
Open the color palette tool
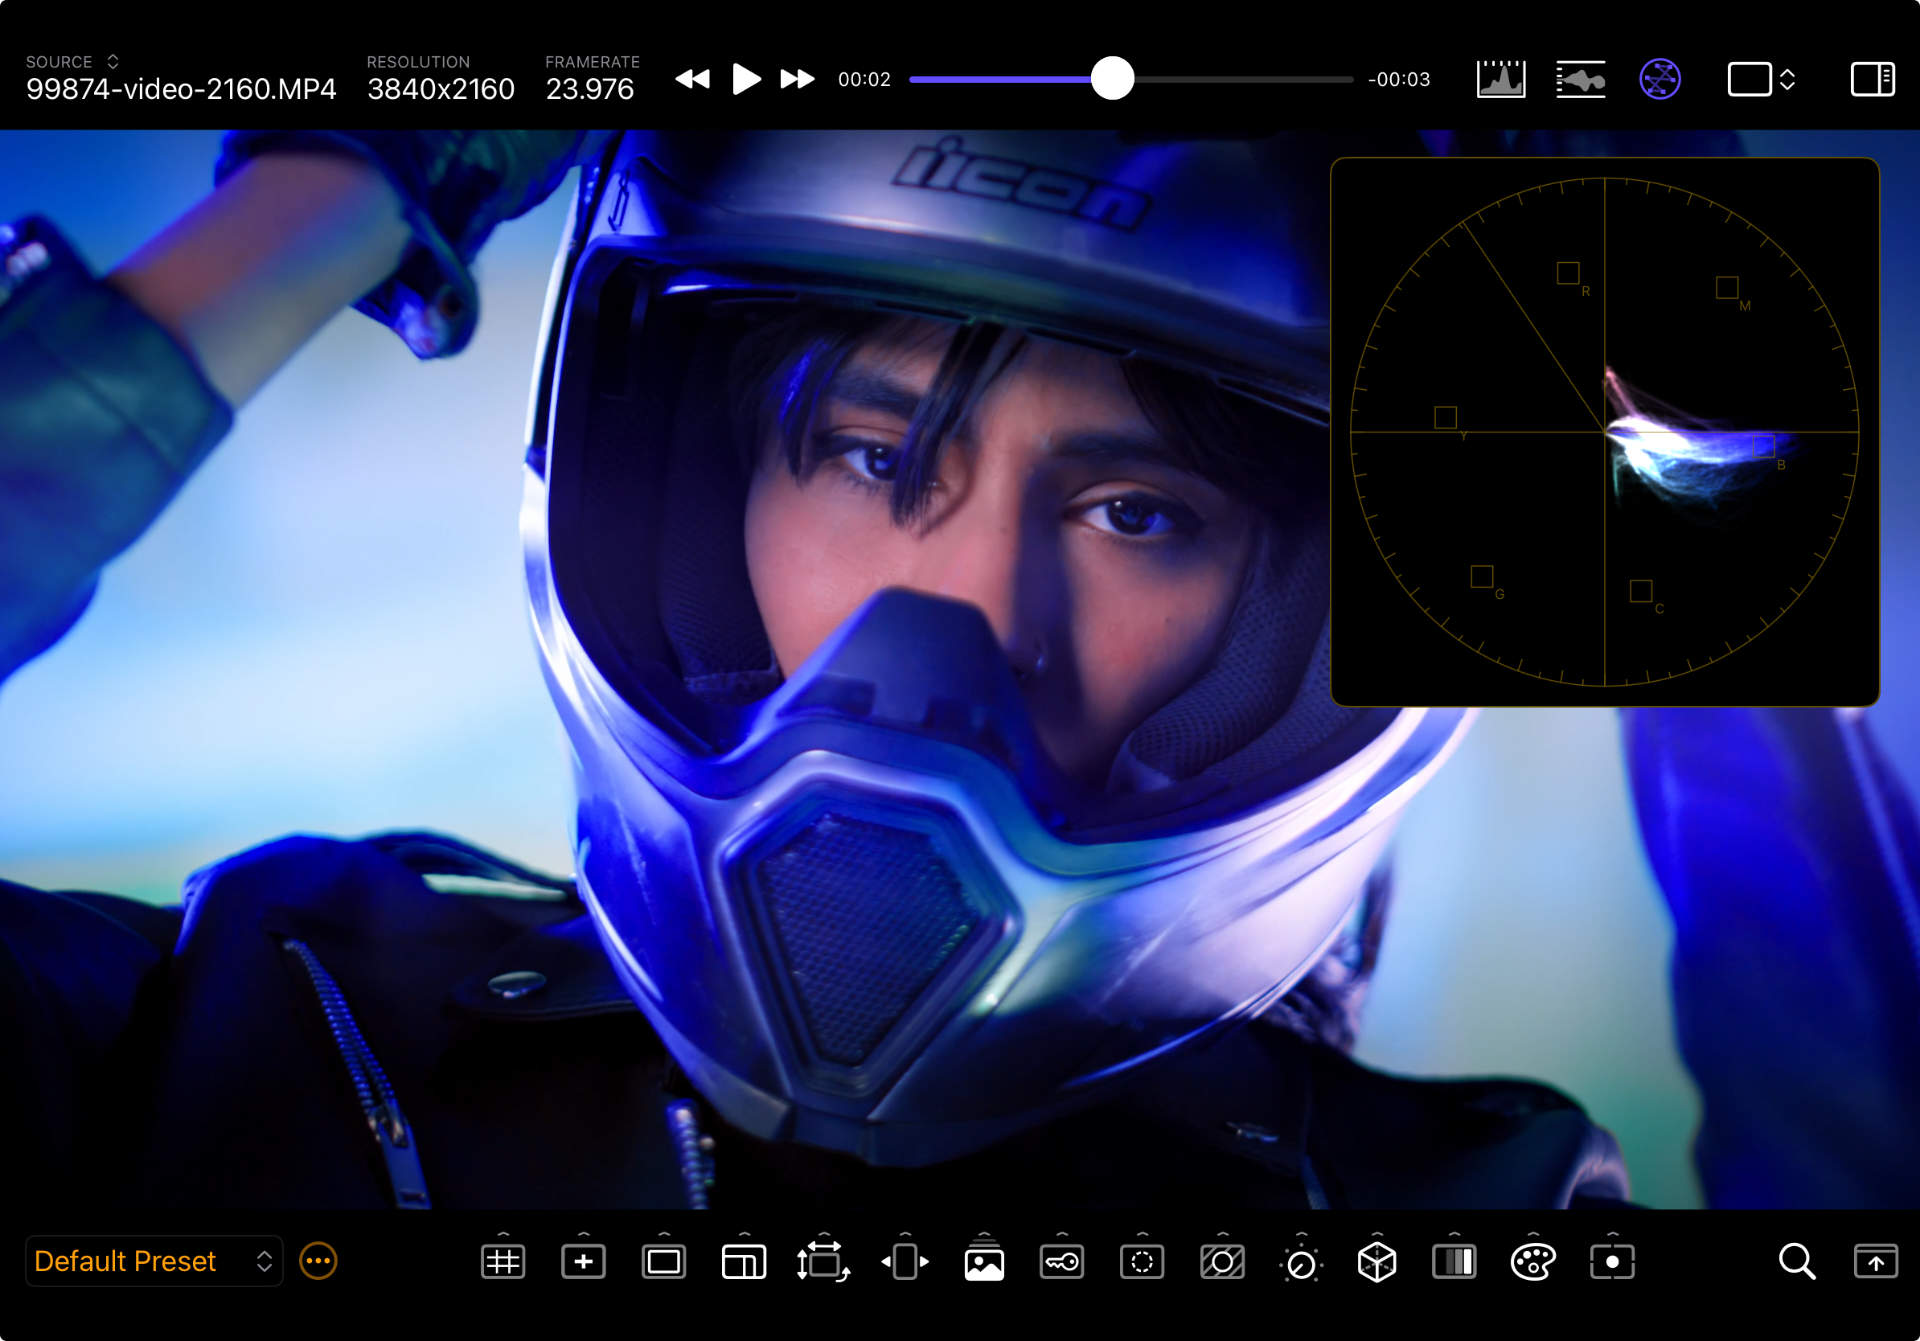[1532, 1262]
